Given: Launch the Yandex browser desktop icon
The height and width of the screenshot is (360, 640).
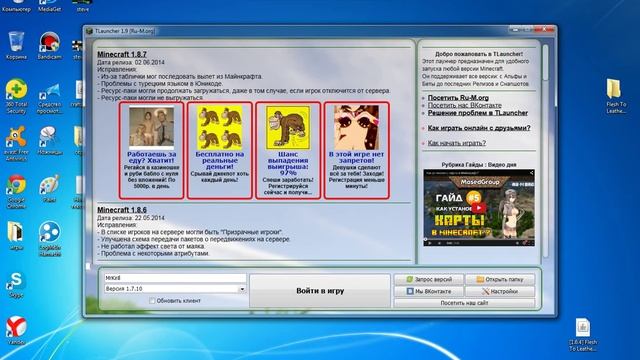Looking at the screenshot, I should 16,330.
